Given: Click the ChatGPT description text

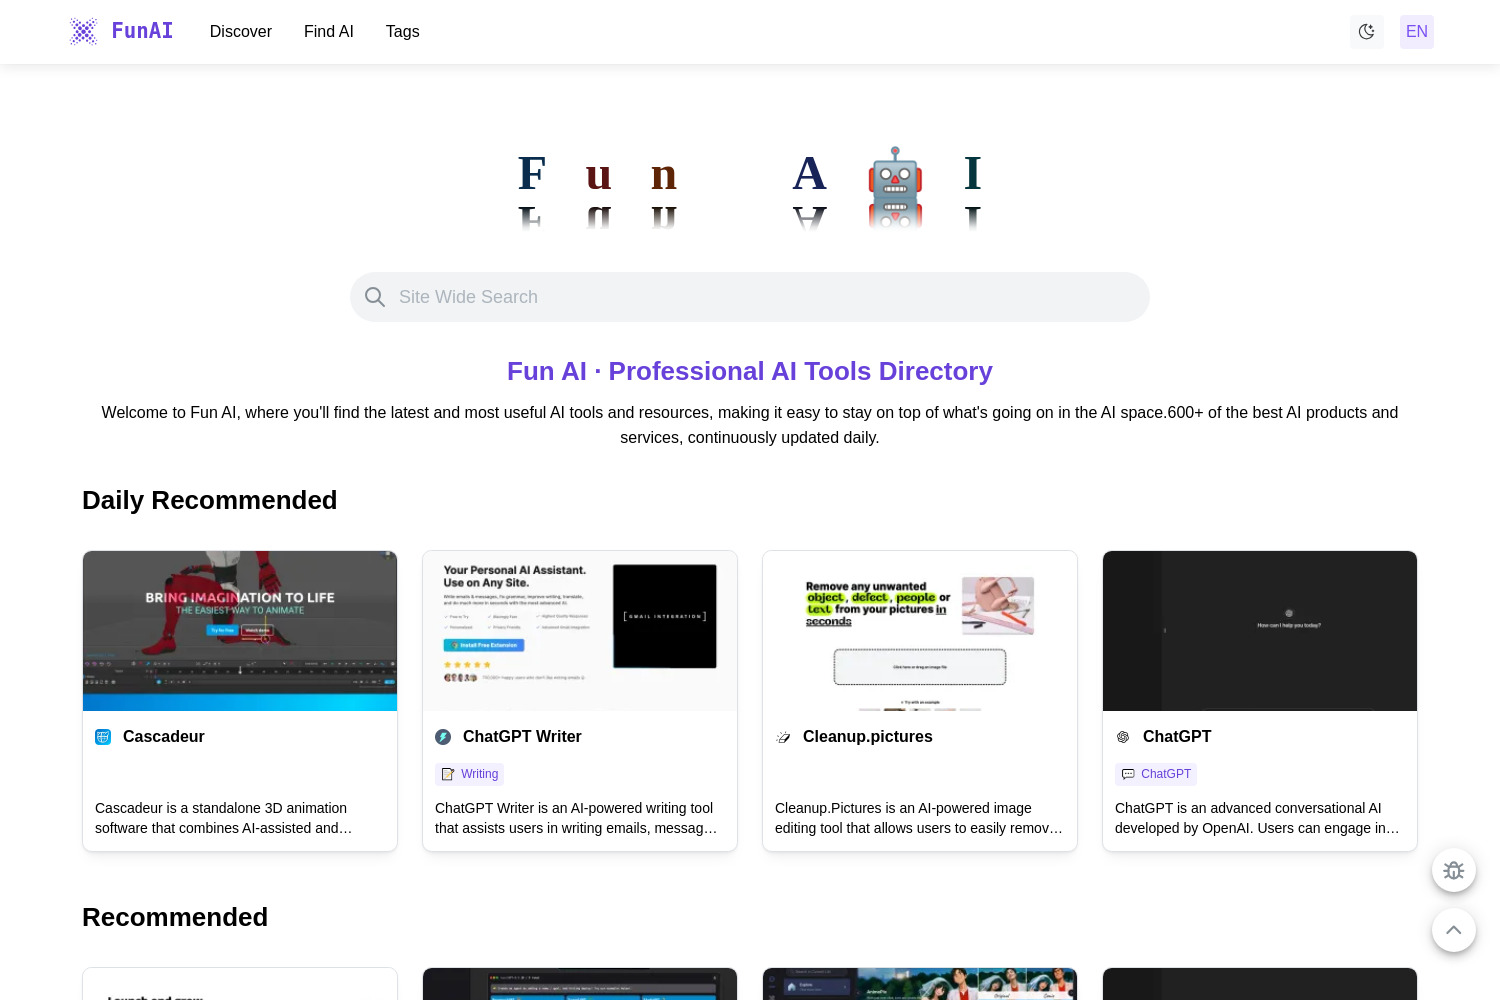Looking at the screenshot, I should click(x=1257, y=818).
